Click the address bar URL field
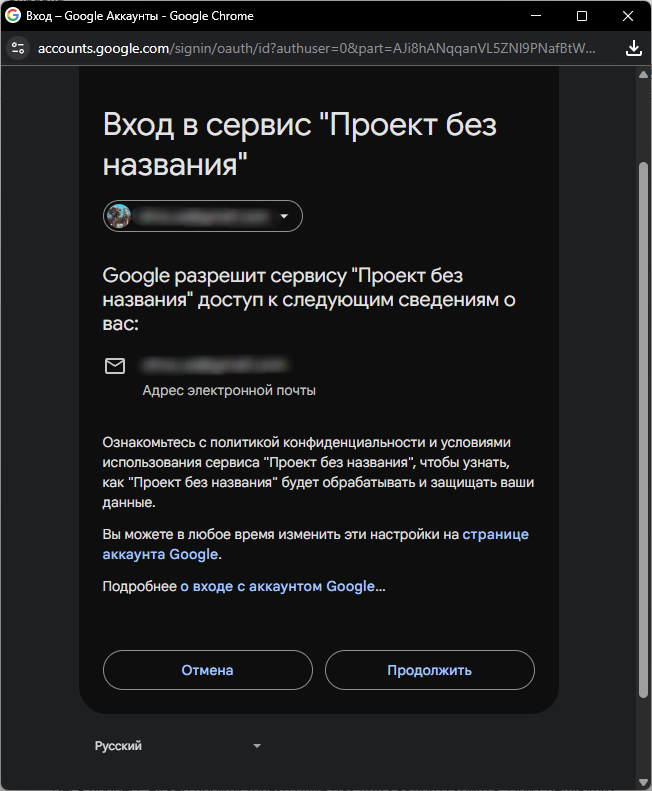Screen dimensions: 652x791 point(316,48)
